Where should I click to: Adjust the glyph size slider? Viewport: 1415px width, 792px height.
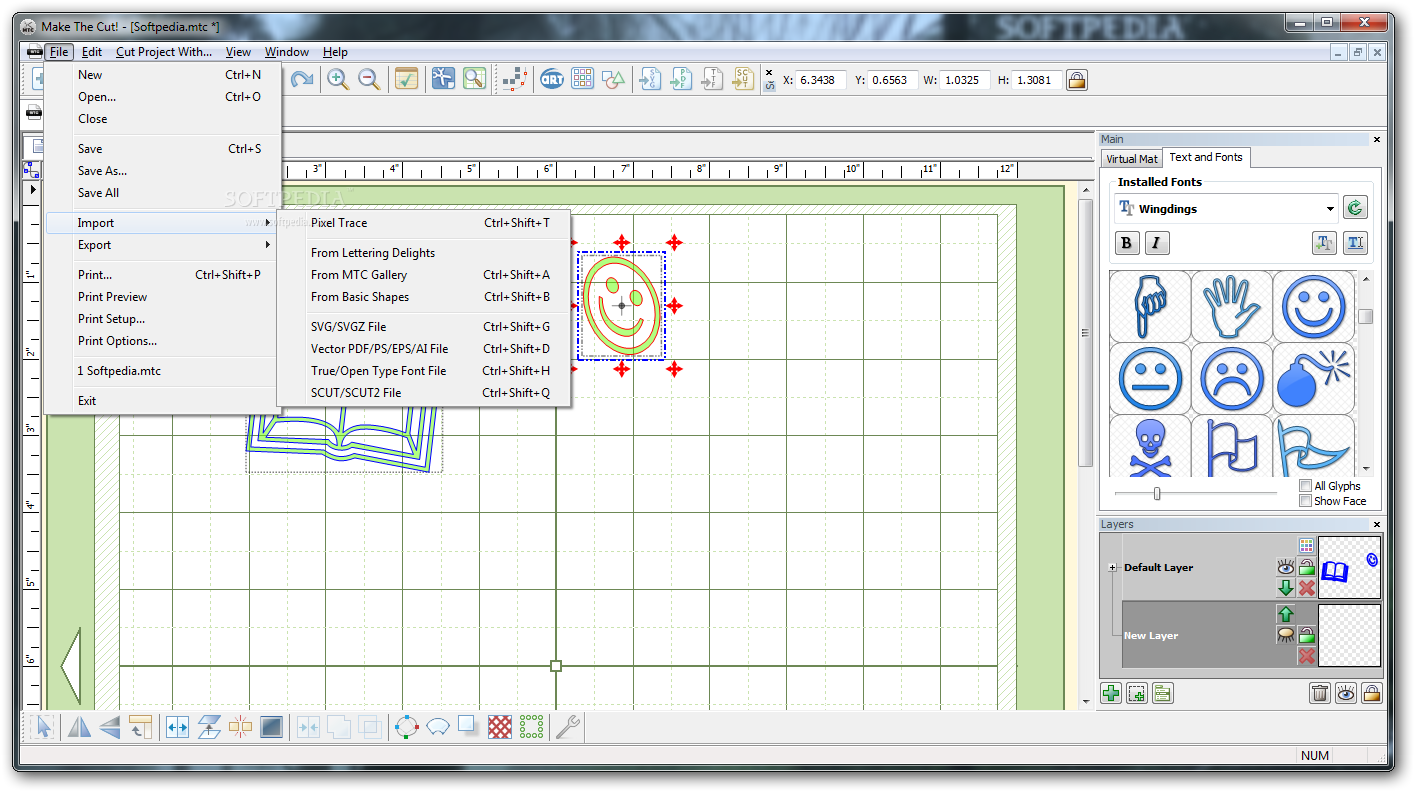1157,493
